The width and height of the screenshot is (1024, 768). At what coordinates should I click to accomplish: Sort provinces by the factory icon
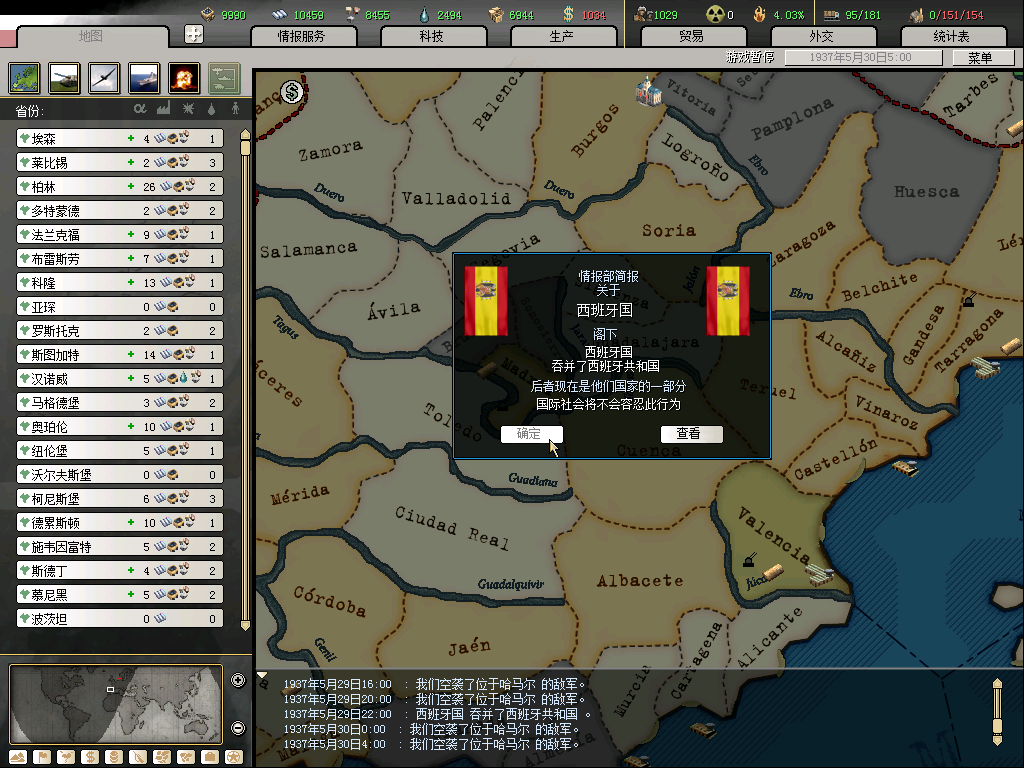163,108
